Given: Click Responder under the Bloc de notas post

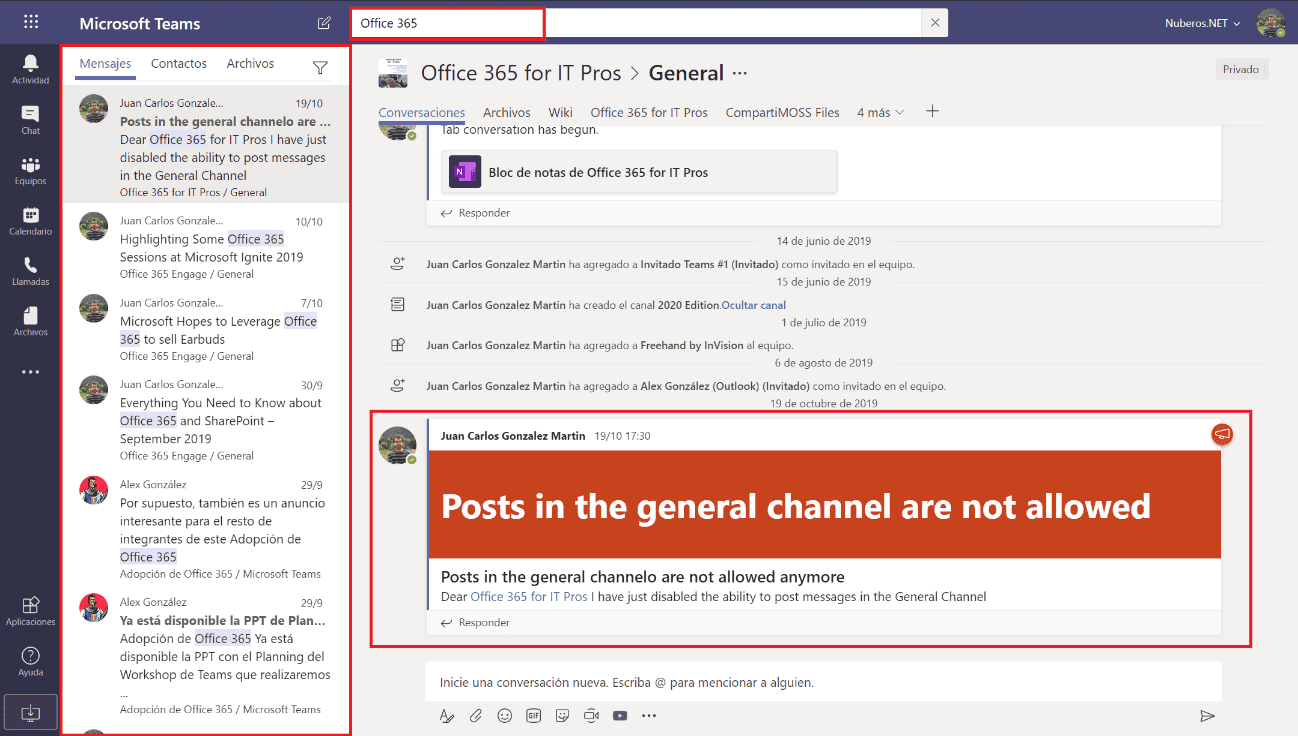Looking at the screenshot, I should click(476, 213).
